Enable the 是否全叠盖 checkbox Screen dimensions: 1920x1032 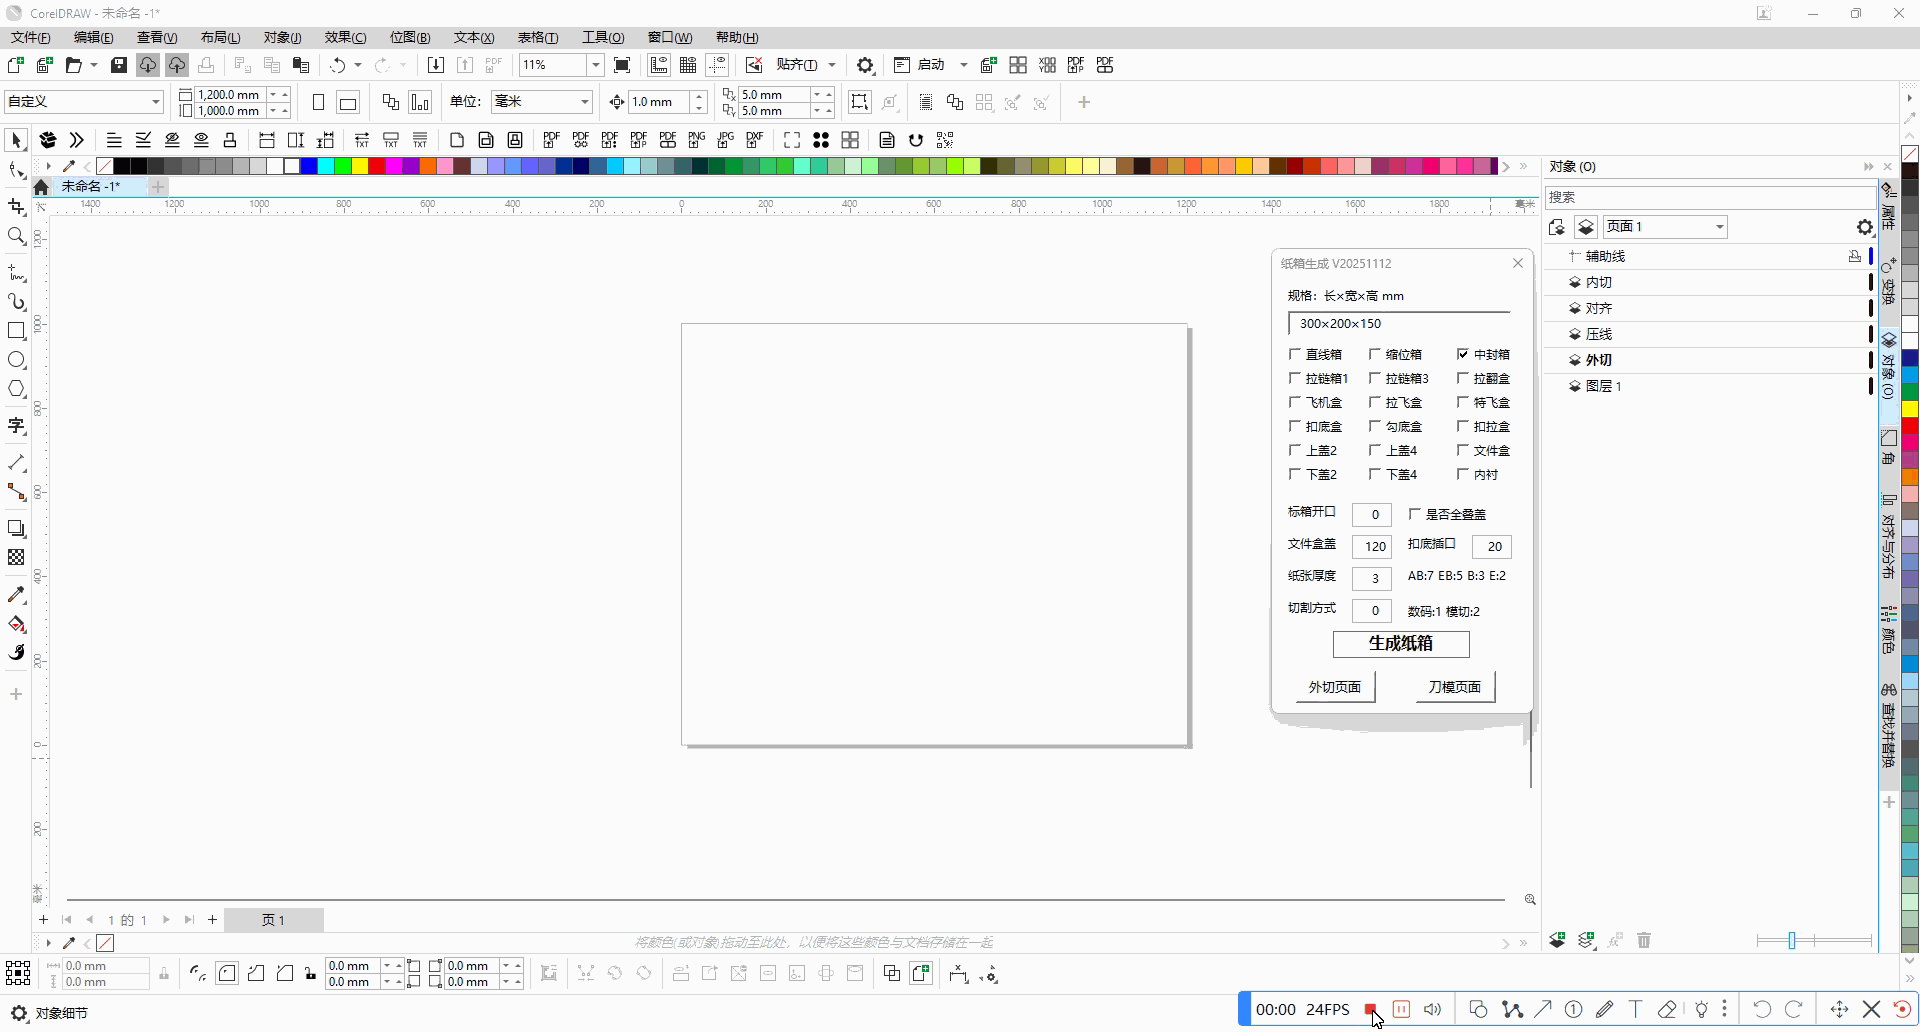1415,514
